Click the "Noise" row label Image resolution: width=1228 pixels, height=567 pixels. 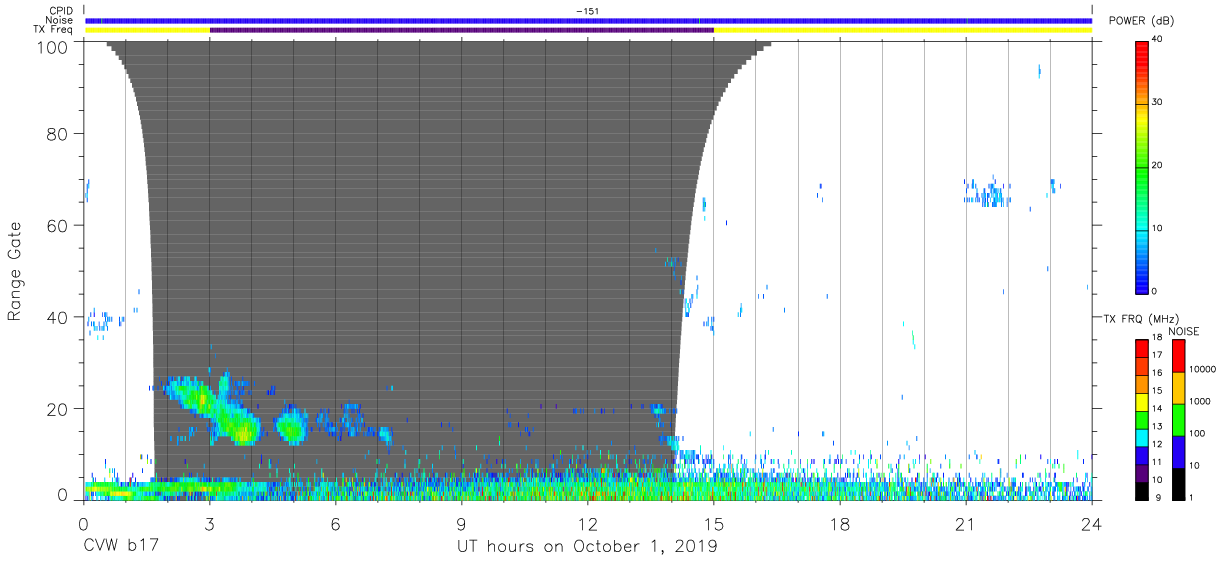tap(60, 20)
